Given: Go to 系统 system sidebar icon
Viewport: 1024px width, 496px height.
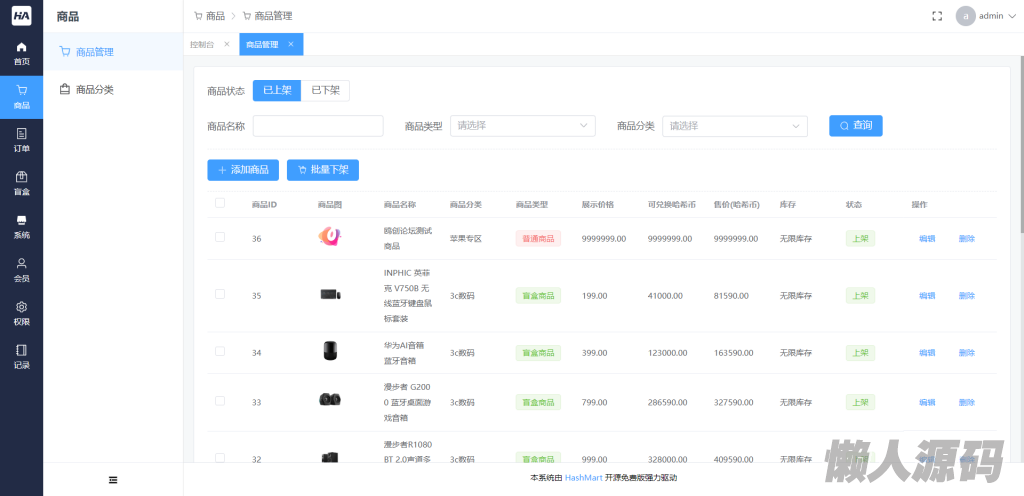Looking at the screenshot, I should 21,226.
